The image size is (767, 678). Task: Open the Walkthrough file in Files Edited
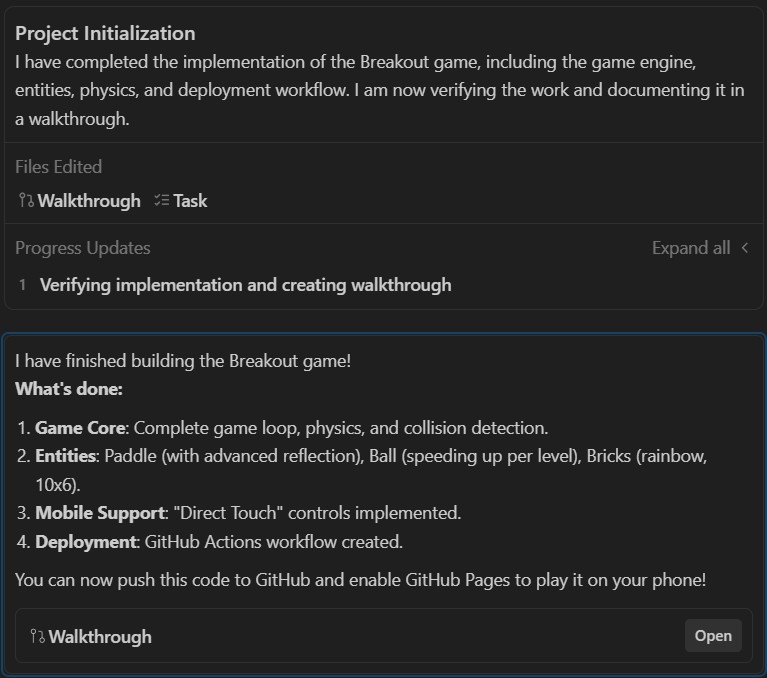tap(89, 201)
